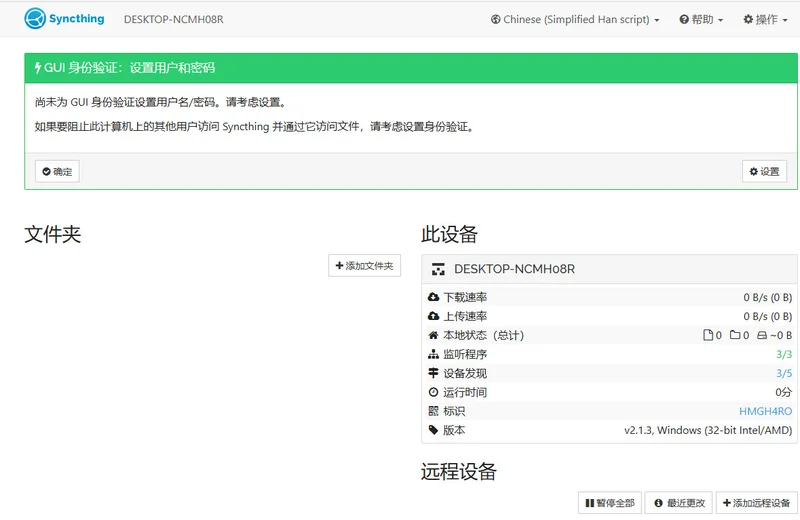Click the 0分 uptime value
Viewport: 800px width, 520px height.
pos(784,392)
